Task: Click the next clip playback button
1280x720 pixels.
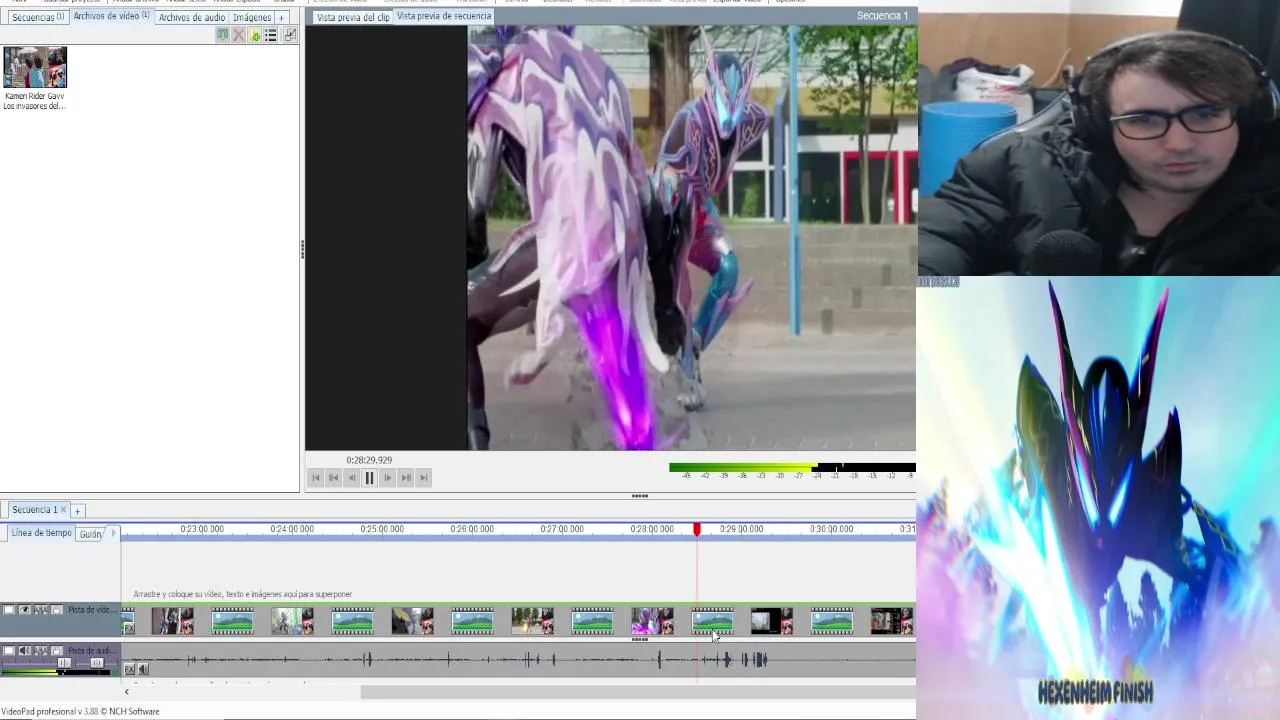Action: click(x=405, y=478)
